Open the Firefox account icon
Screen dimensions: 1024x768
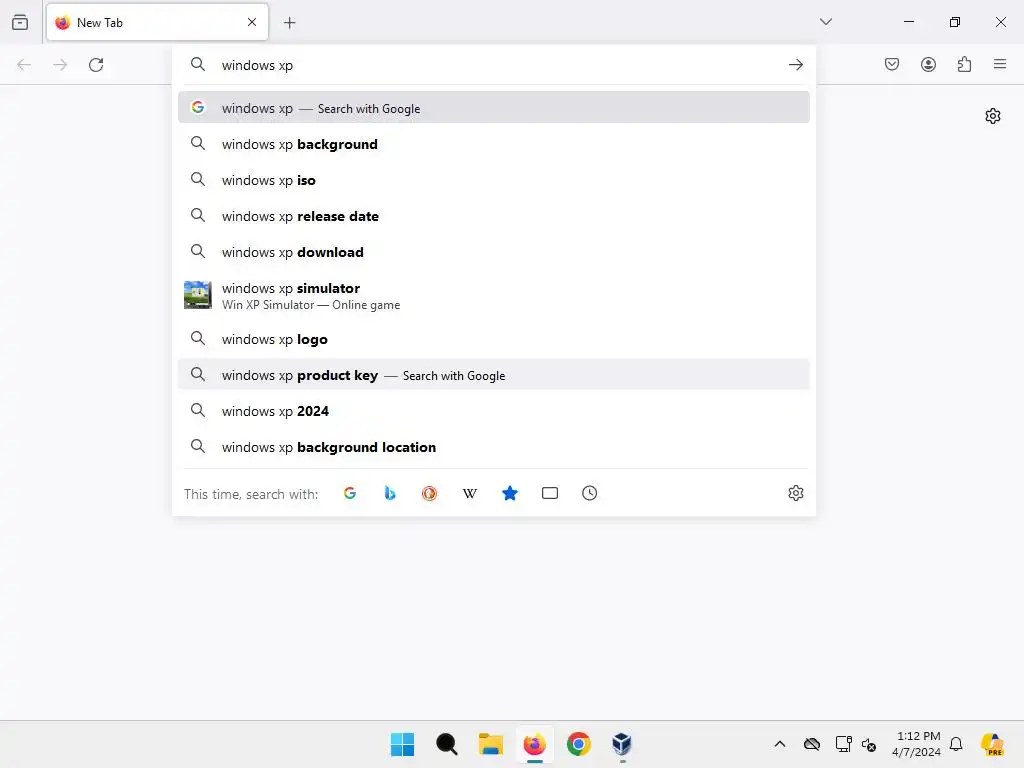[x=928, y=64]
